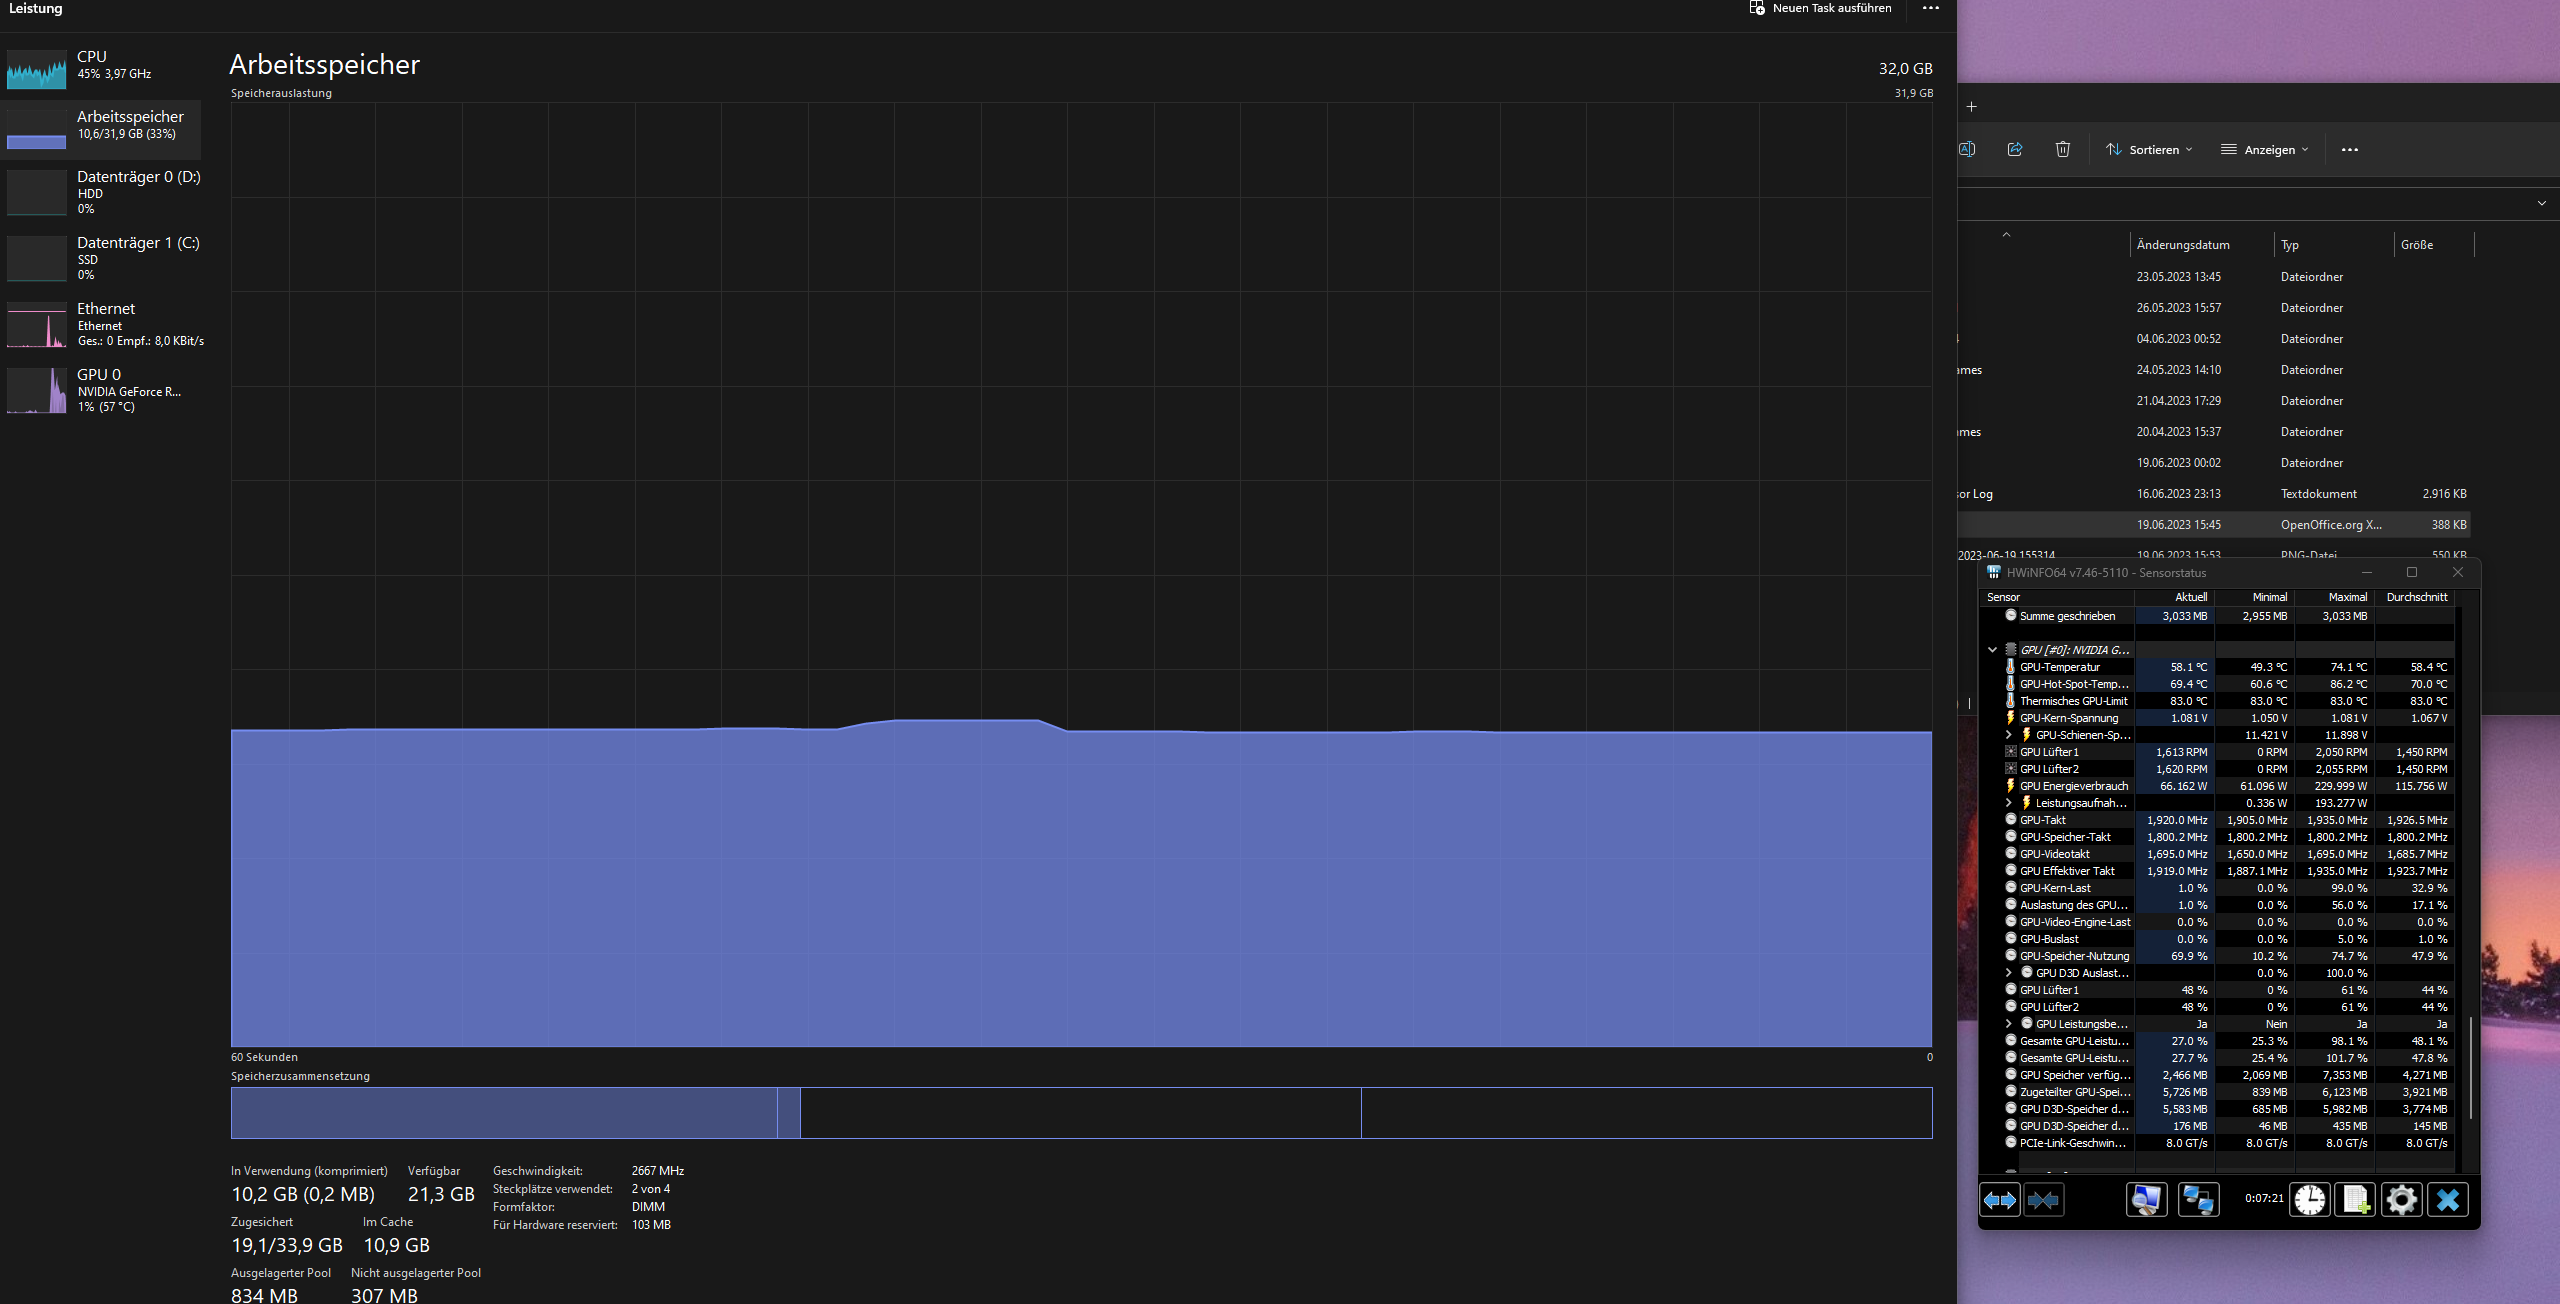Click the HWiNFO sensor list vertical scrollbar
The image size is (2560, 1304).
[2471, 1066]
